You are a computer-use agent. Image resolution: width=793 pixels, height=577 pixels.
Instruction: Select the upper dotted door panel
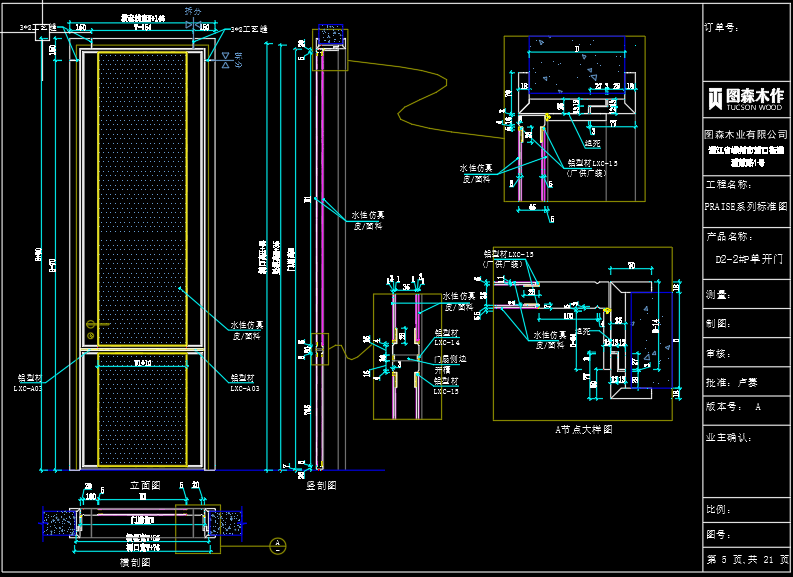[139, 197]
